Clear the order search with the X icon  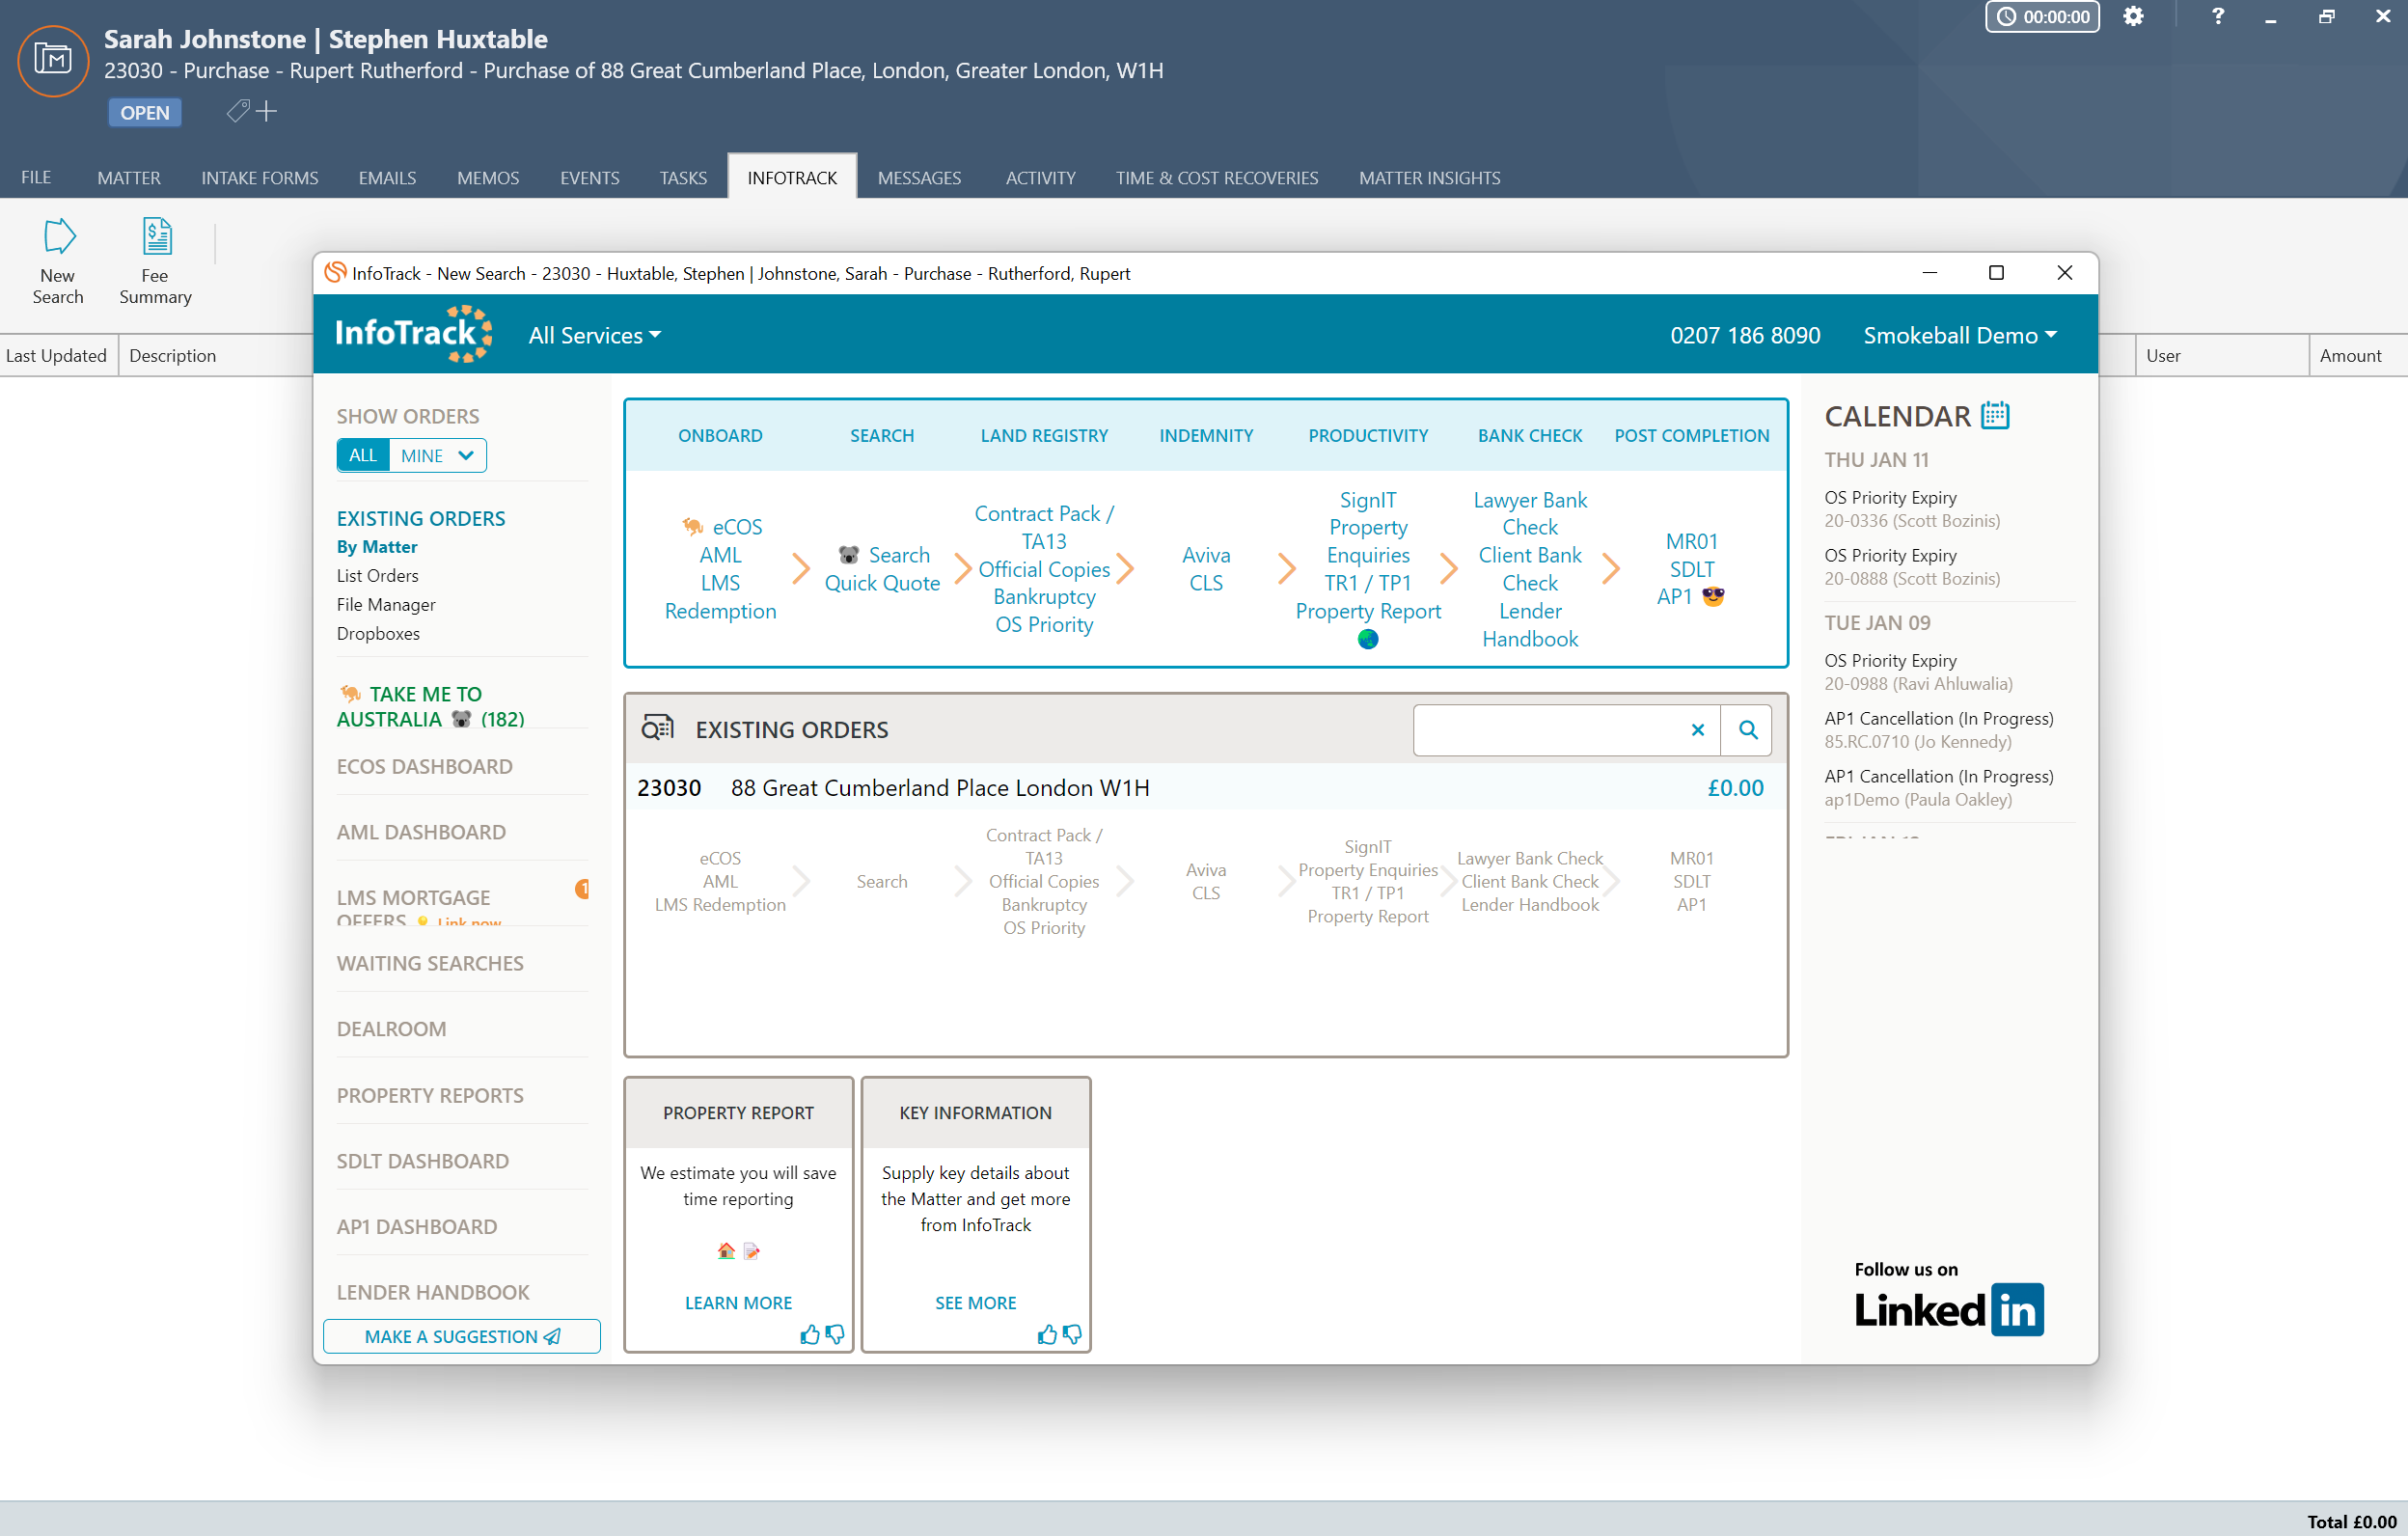1697,730
